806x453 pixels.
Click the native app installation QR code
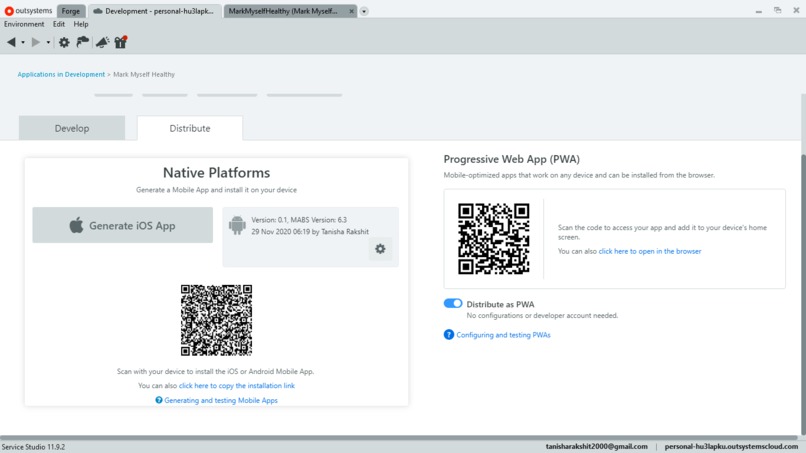(216, 320)
